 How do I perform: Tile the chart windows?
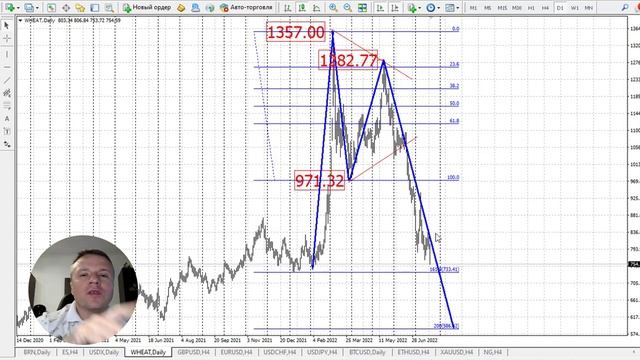362,7
